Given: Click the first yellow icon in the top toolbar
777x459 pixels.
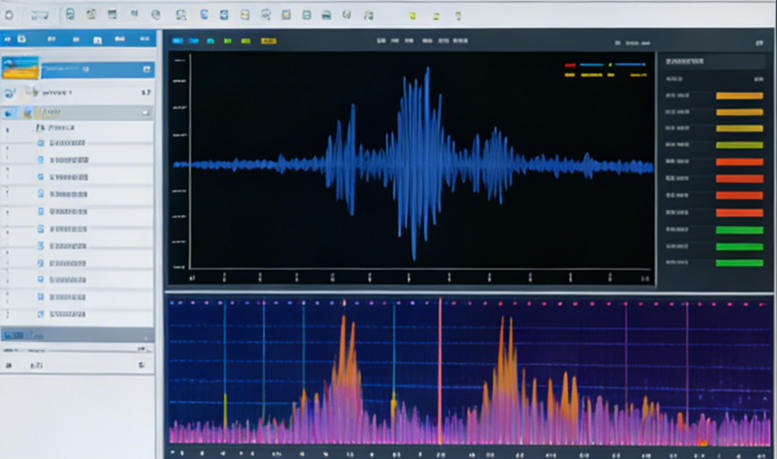Looking at the screenshot, I should 412,15.
